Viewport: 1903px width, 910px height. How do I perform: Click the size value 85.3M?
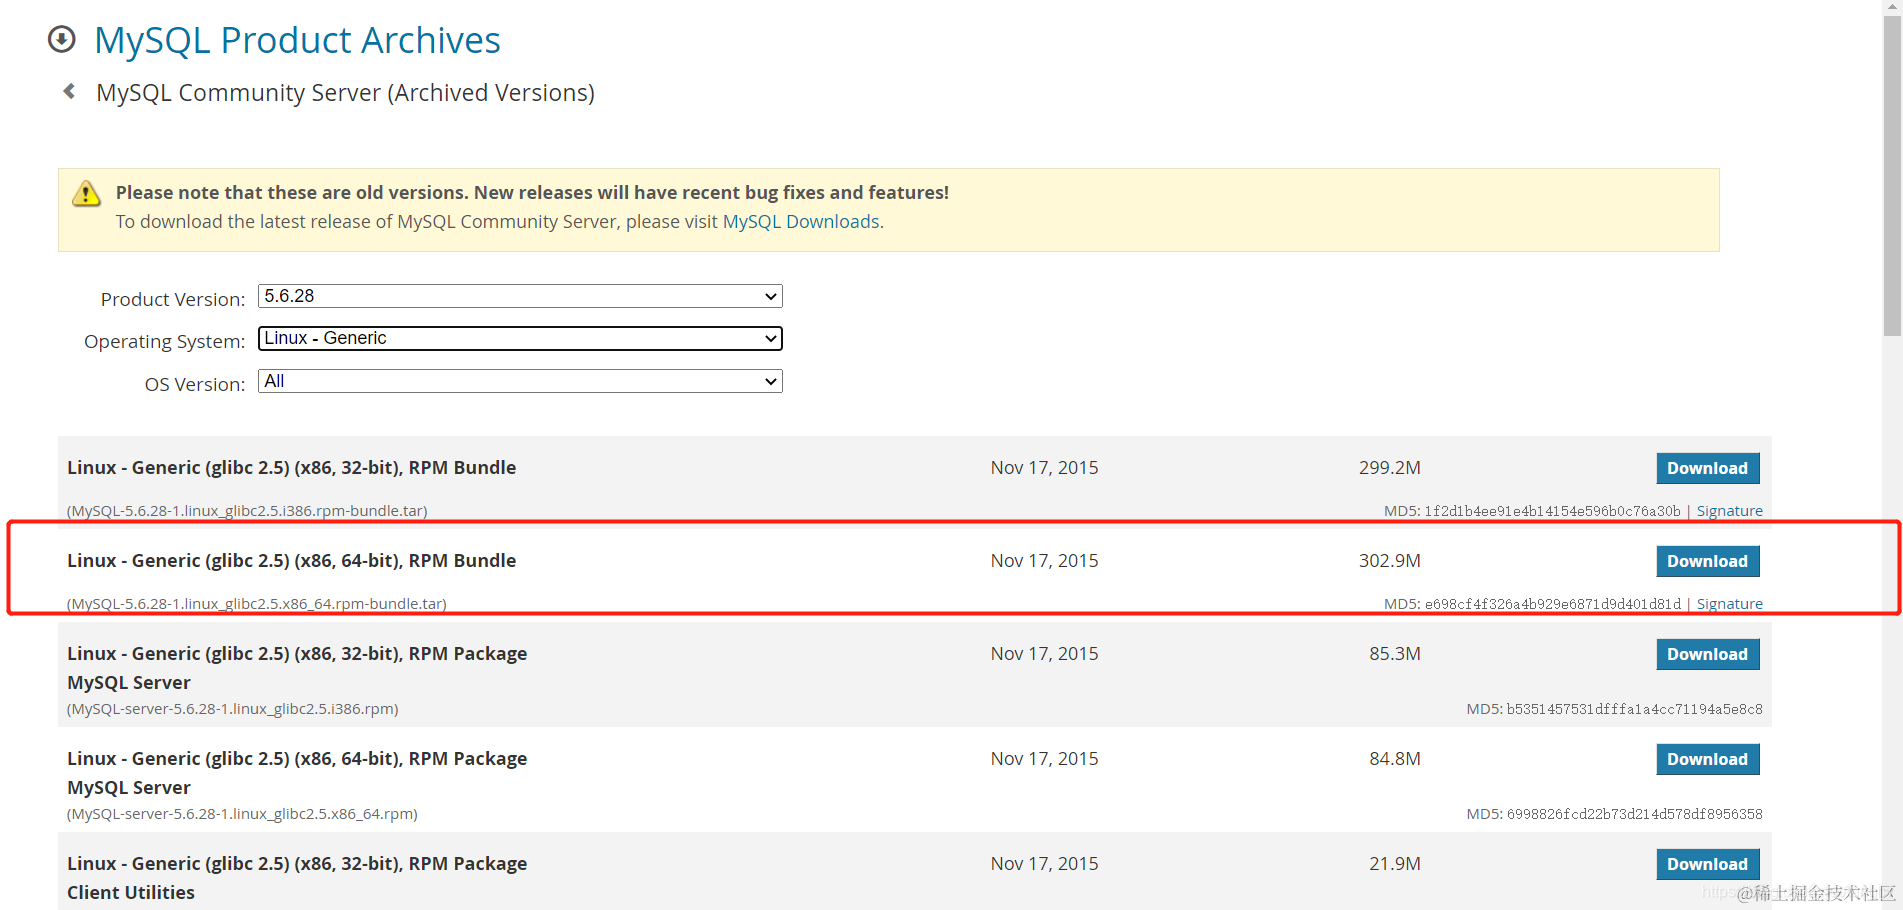[x=1395, y=654]
